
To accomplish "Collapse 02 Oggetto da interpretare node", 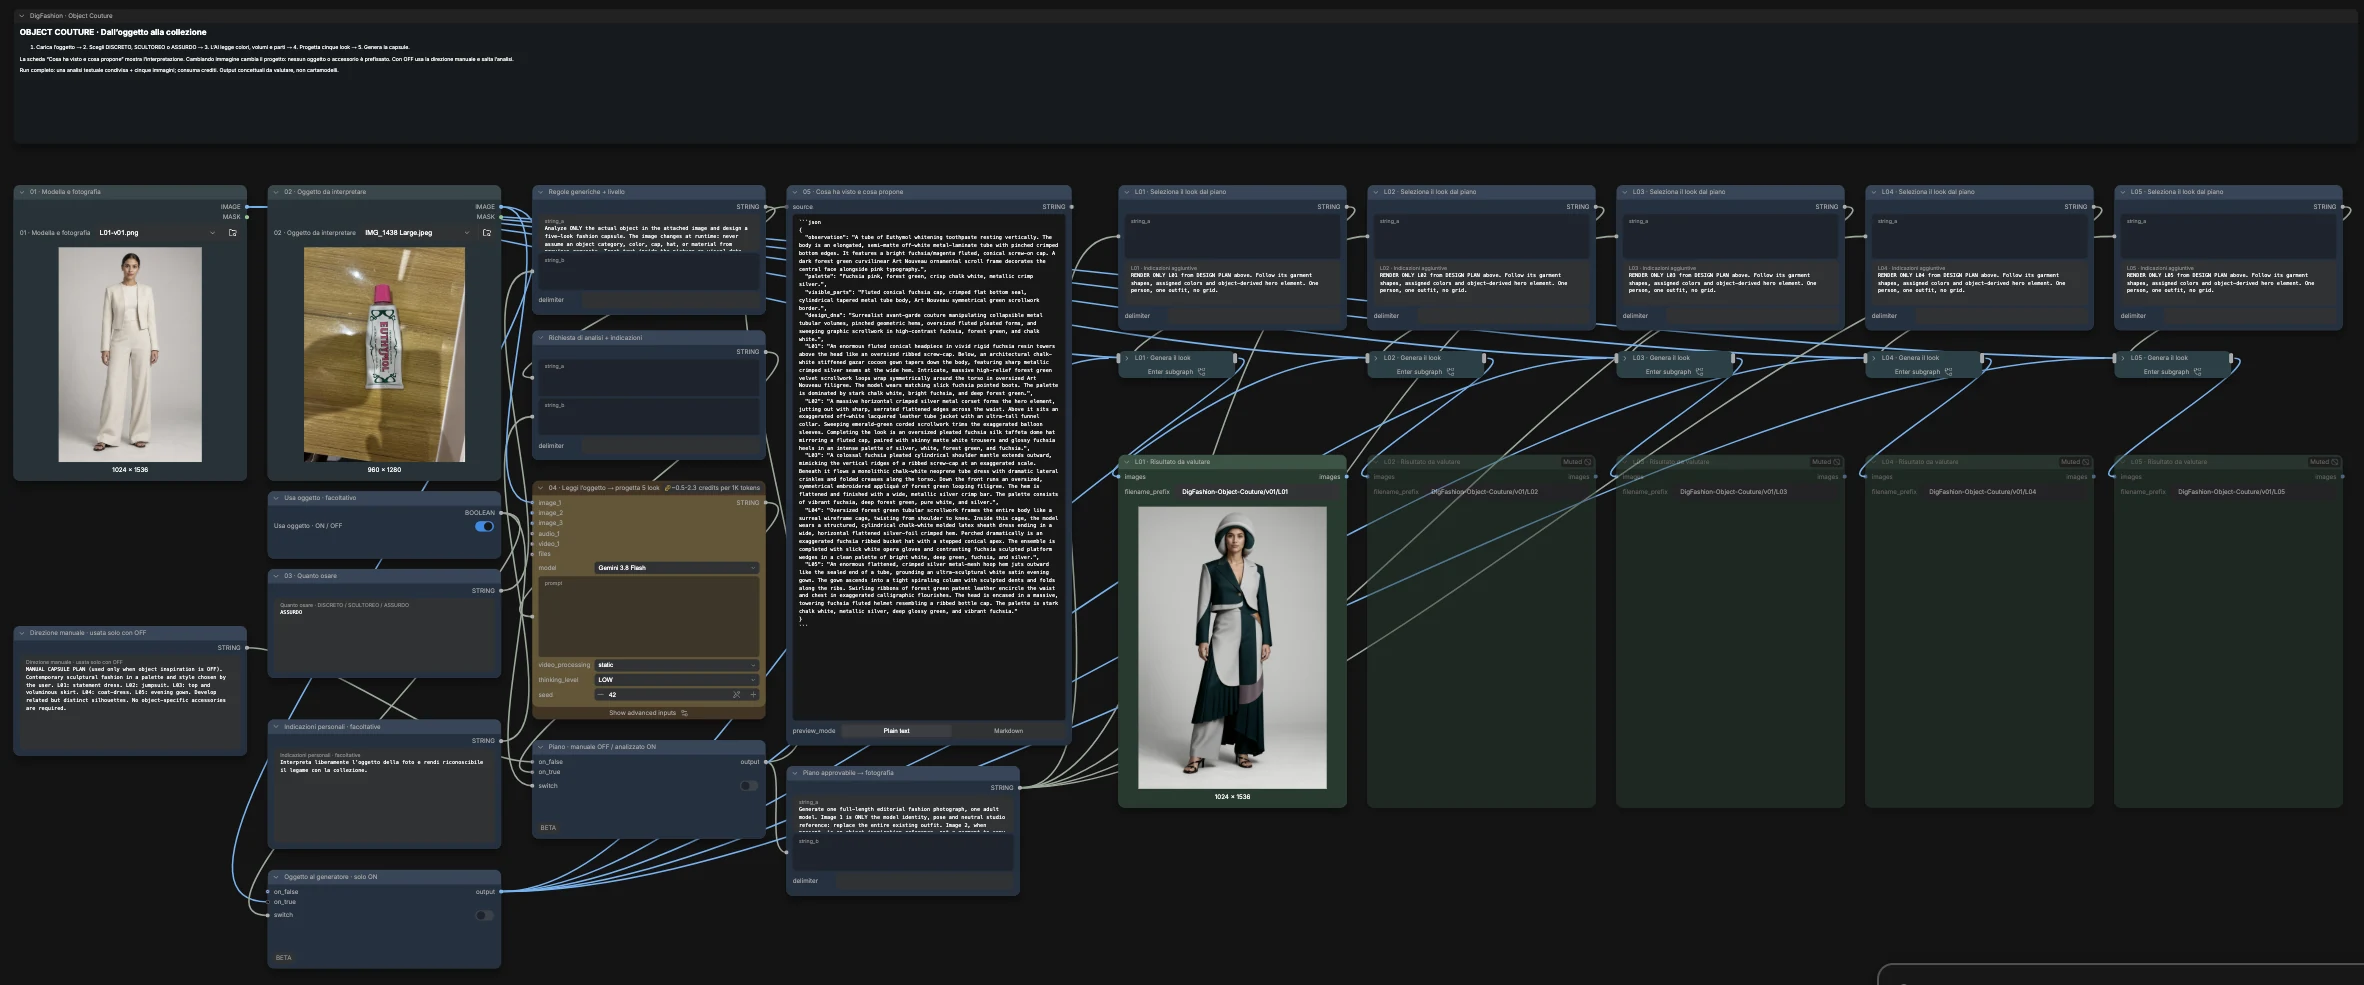I will (277, 192).
